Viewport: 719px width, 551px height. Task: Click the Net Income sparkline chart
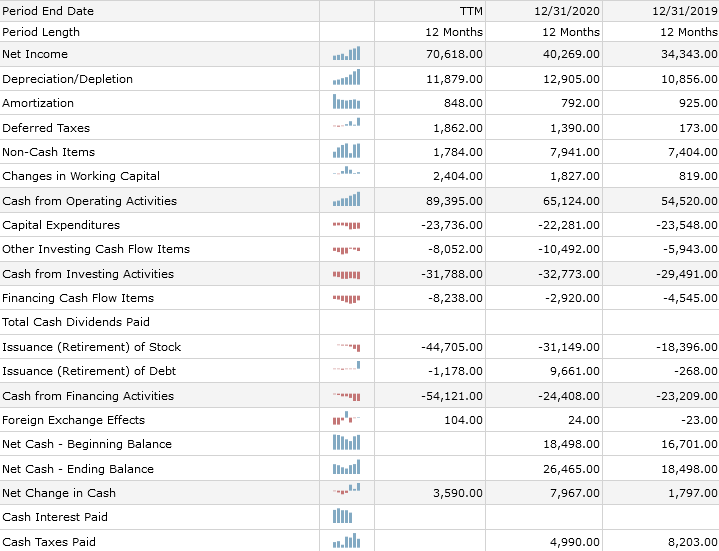(x=346, y=54)
